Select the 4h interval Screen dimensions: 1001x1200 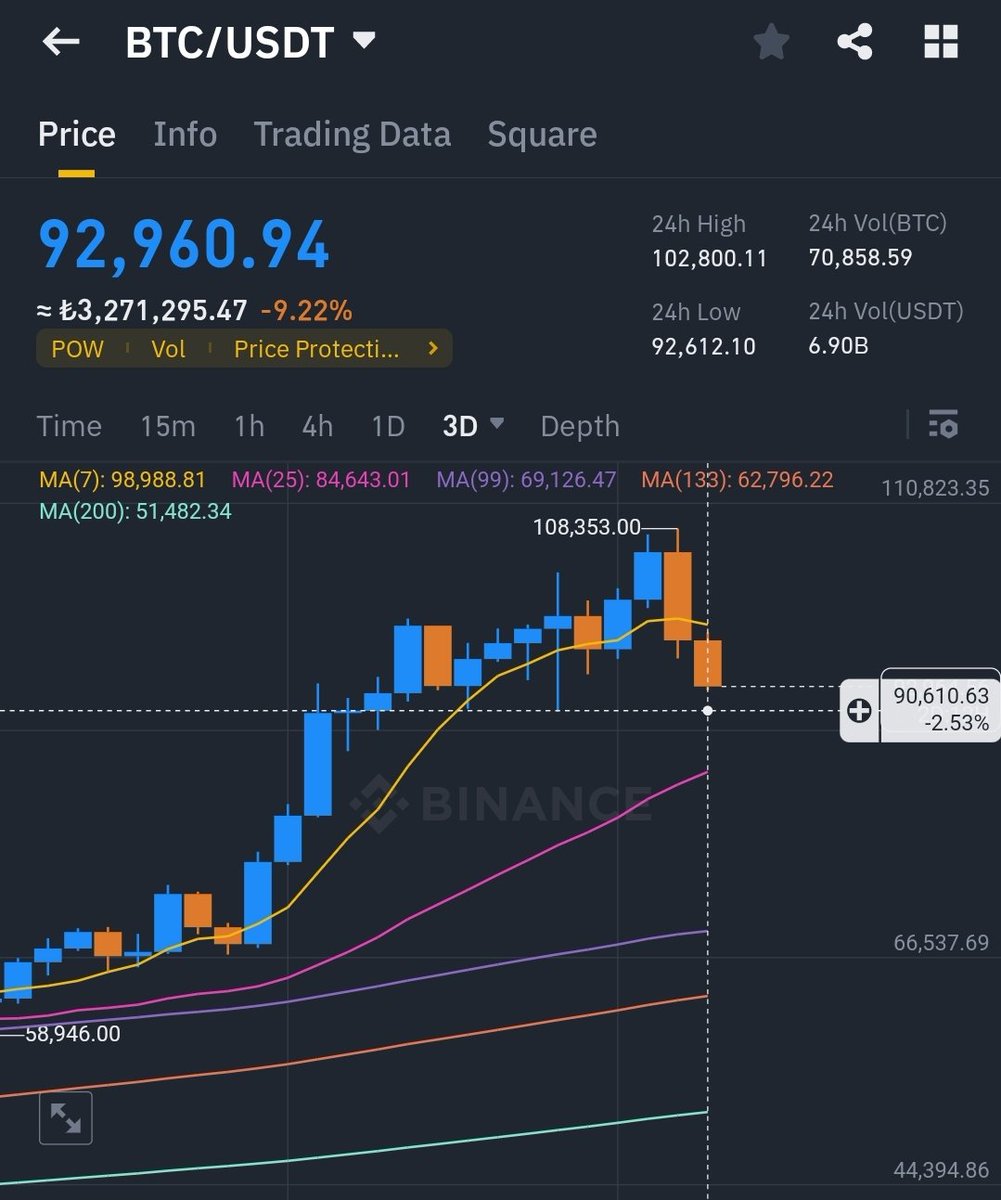(x=317, y=426)
